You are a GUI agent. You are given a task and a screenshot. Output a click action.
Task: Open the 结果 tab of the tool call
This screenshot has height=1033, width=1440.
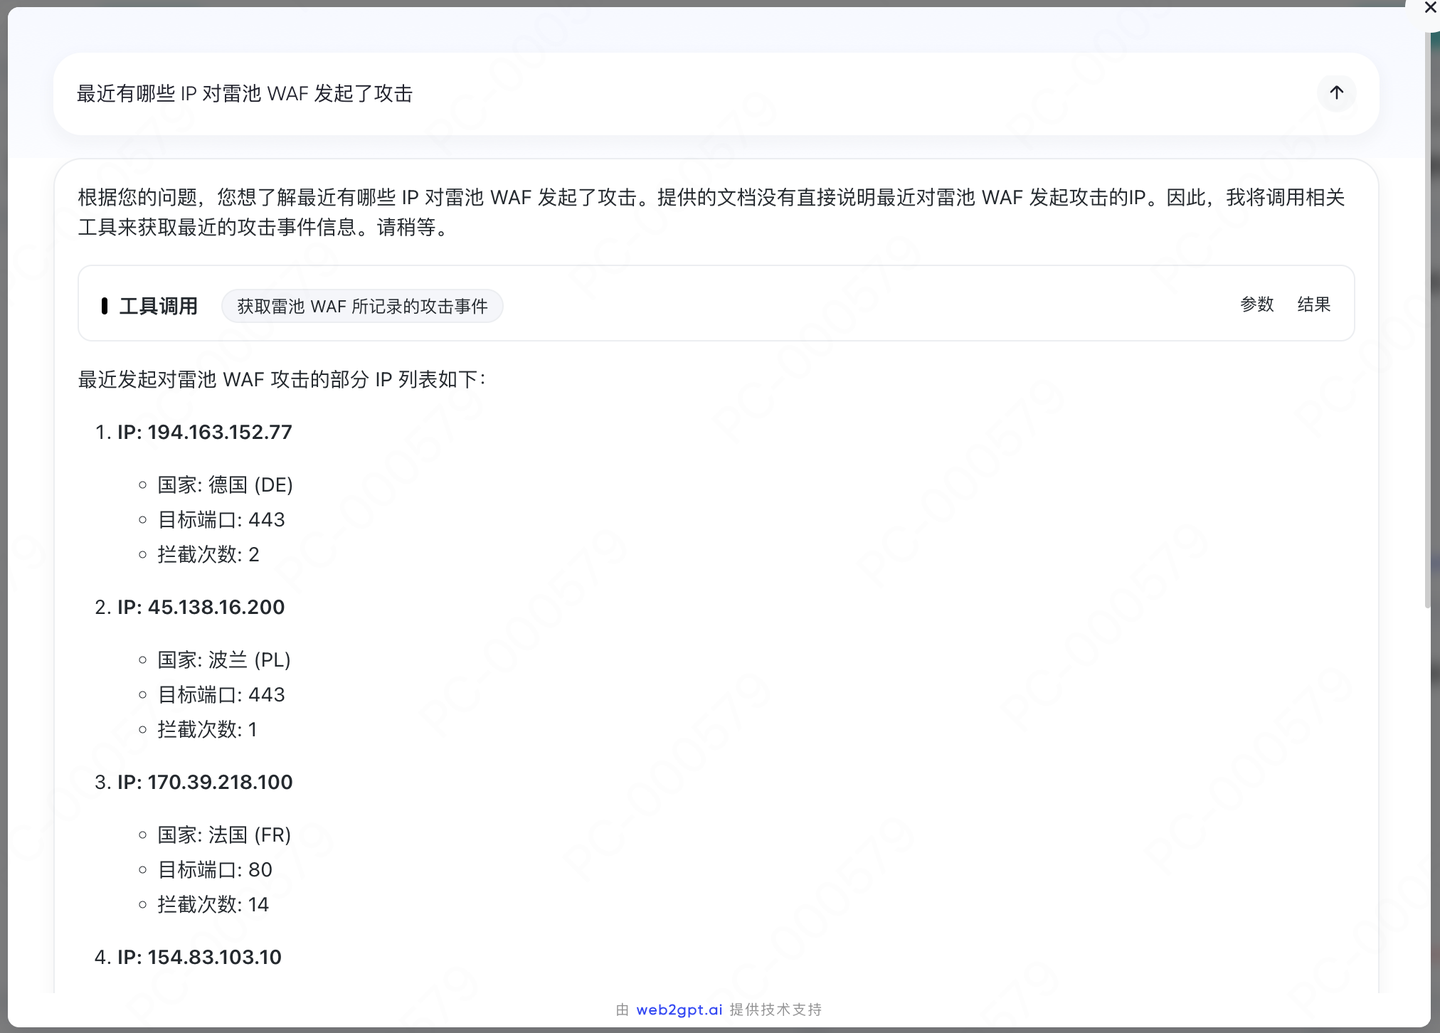(1314, 304)
